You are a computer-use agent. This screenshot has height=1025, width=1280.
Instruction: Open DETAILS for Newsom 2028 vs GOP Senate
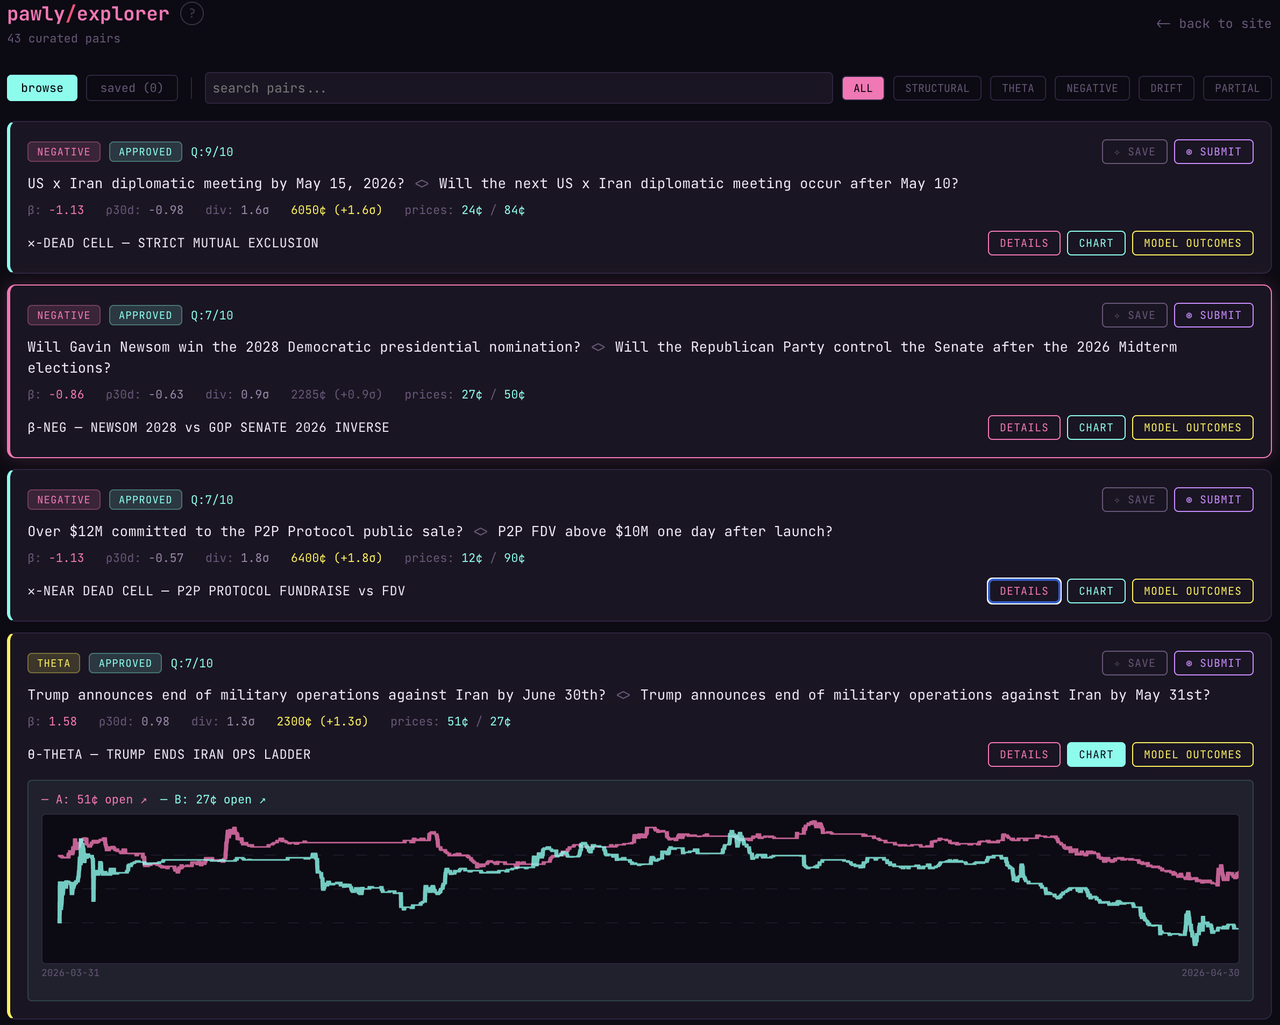(x=1024, y=427)
